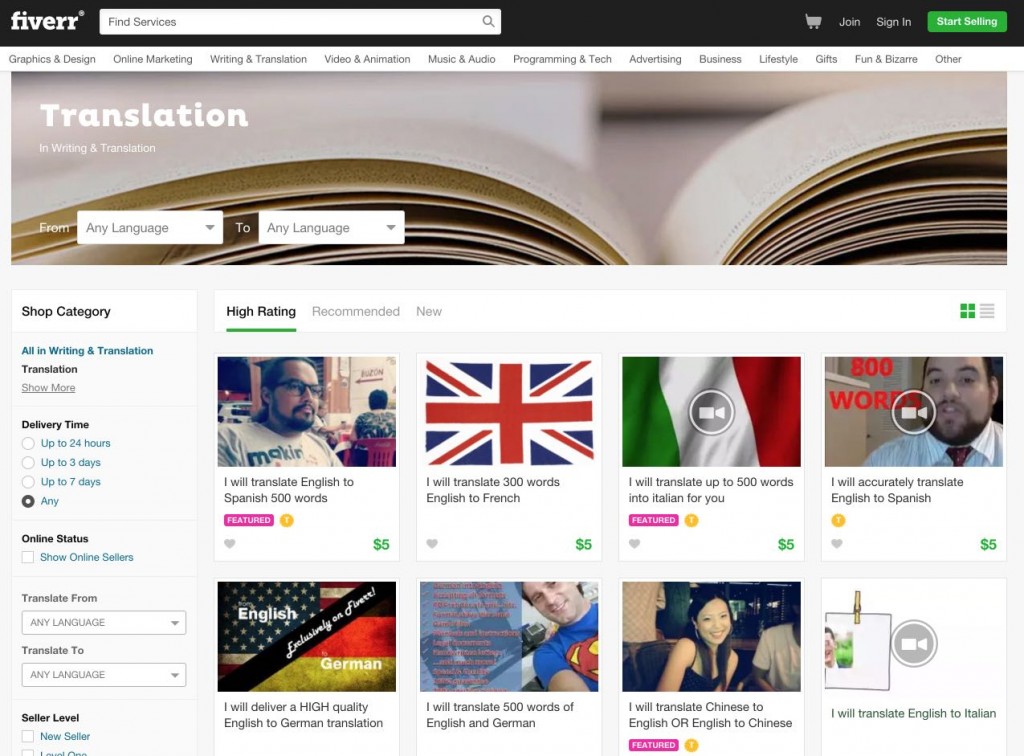
Task: Enable Show Online Sellers filter
Action: (x=27, y=557)
